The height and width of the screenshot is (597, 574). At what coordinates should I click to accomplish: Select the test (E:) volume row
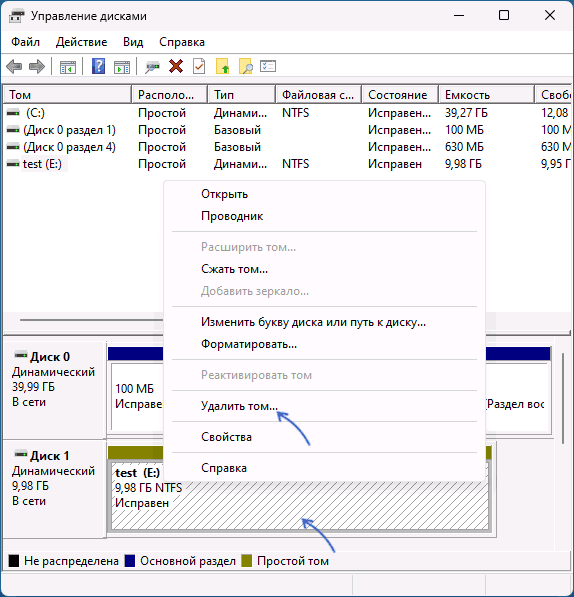click(x=287, y=164)
